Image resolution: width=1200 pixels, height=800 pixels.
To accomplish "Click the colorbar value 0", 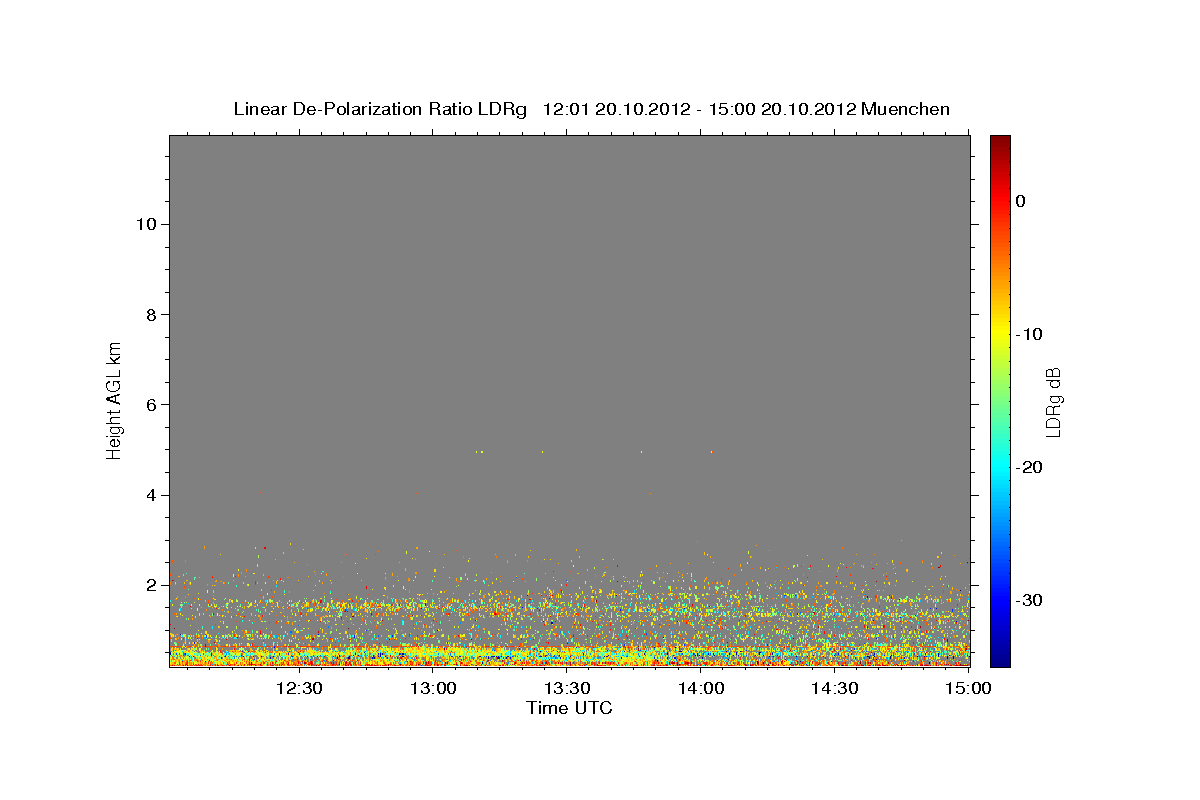I will coord(1021,201).
